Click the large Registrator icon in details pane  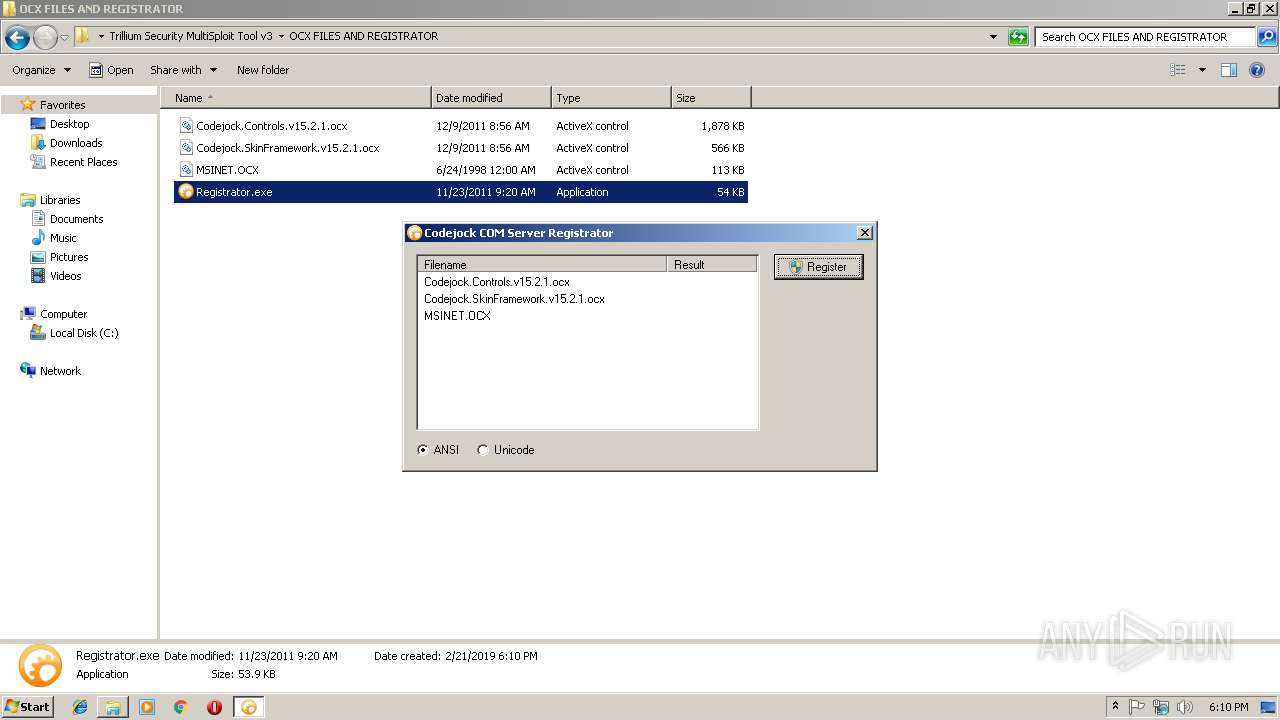40,665
